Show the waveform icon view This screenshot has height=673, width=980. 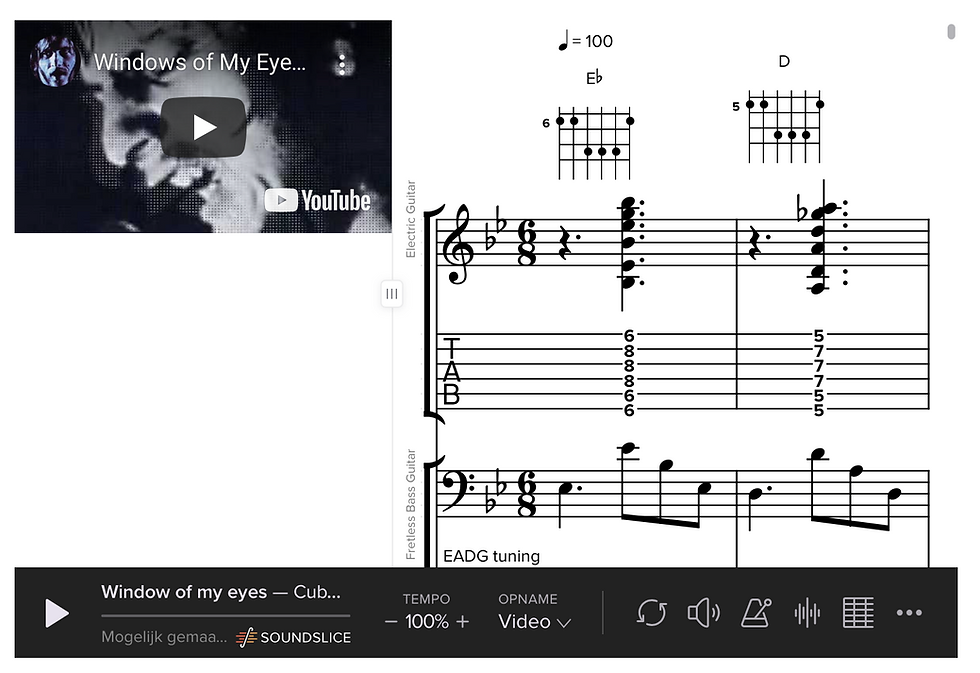tap(807, 613)
